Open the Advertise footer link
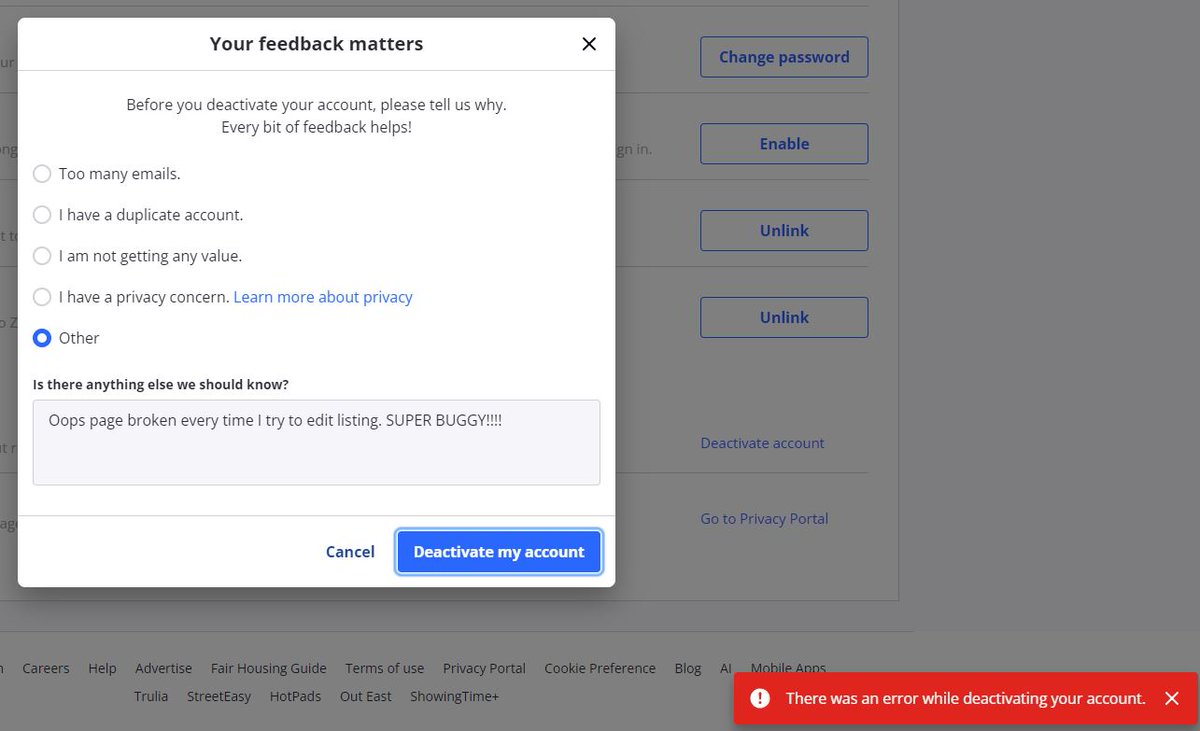Screen dimensions: 1200x731 (x=164, y=668)
